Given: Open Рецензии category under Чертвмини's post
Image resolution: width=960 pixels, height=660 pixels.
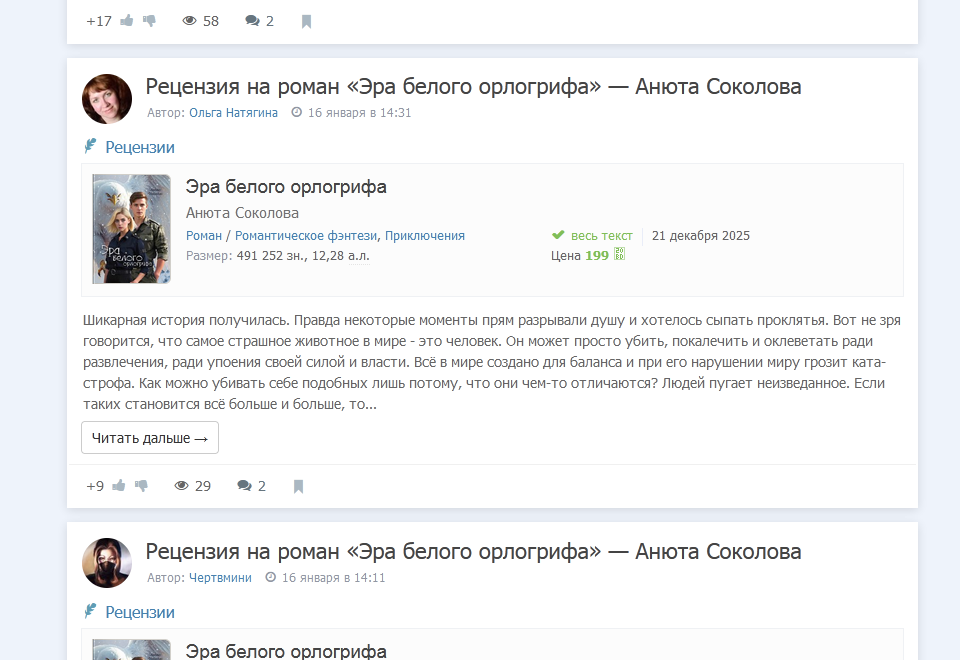Looking at the screenshot, I should coord(140,612).
